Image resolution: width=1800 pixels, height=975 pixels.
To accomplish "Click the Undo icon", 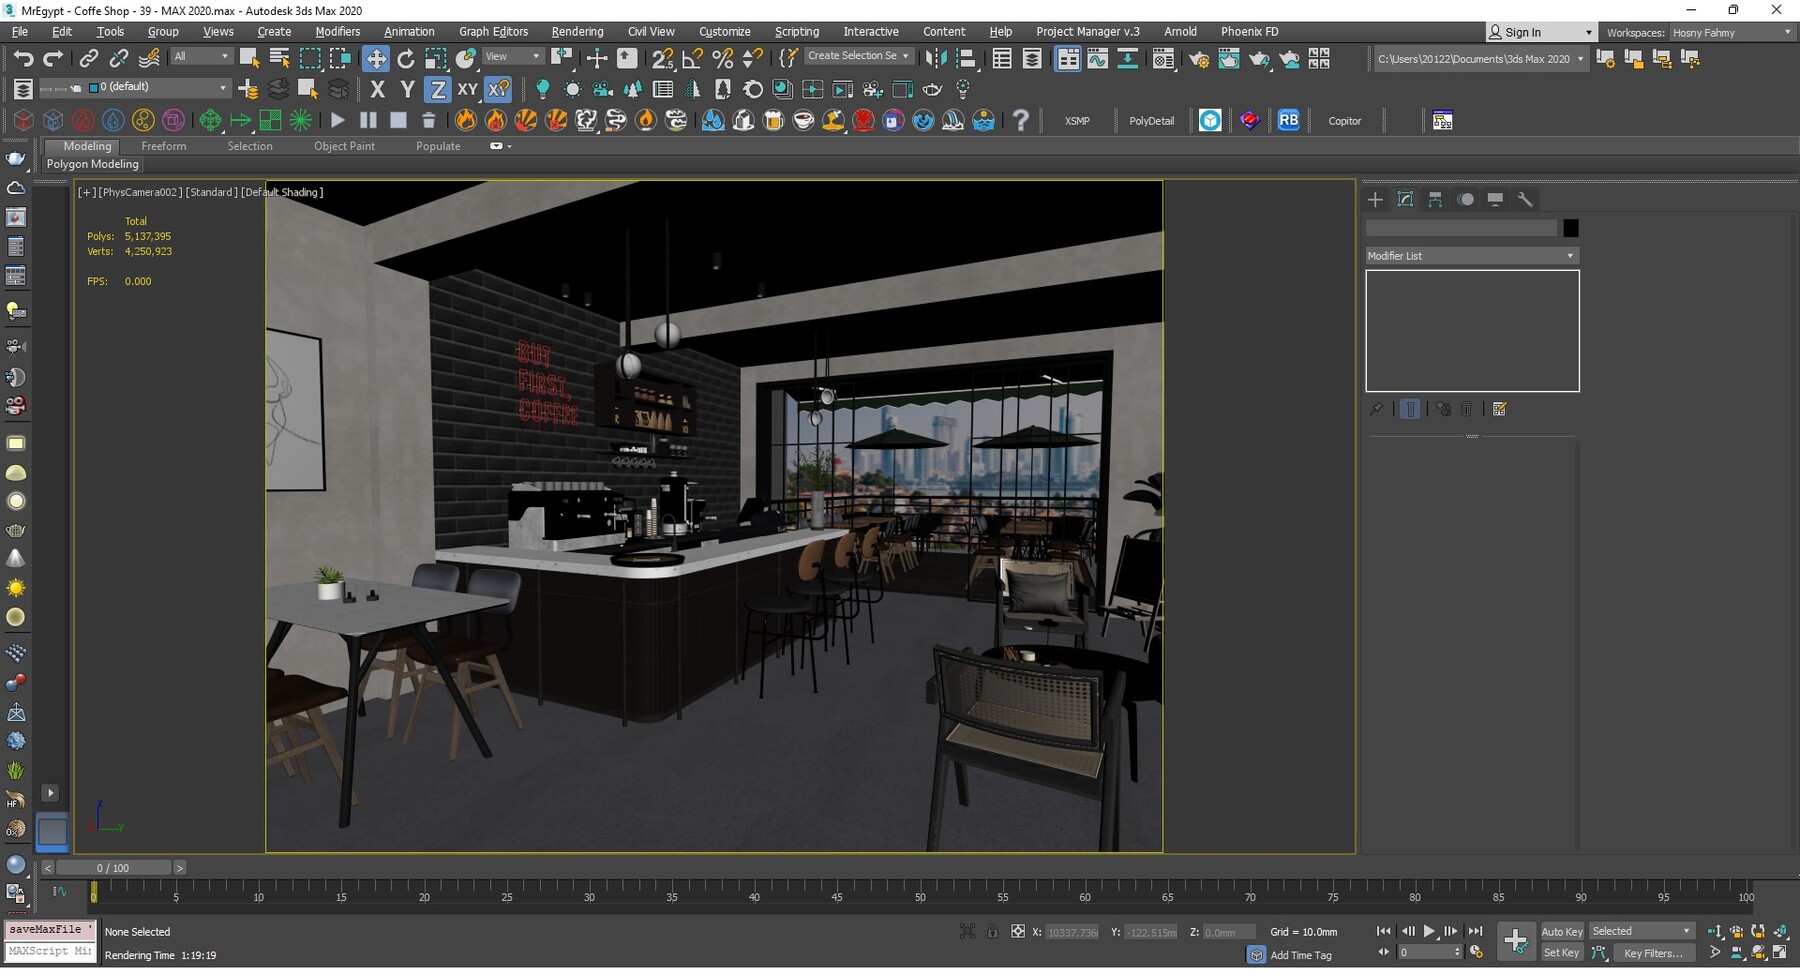I will tap(25, 58).
